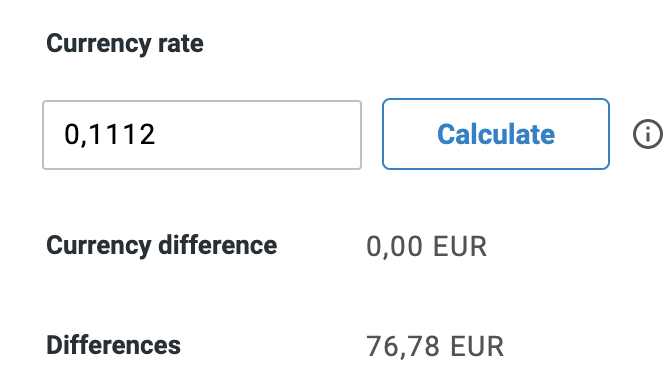Screen dimensions: 670x392
Task: Click the word difference in Currency difference
Action: click(217, 245)
